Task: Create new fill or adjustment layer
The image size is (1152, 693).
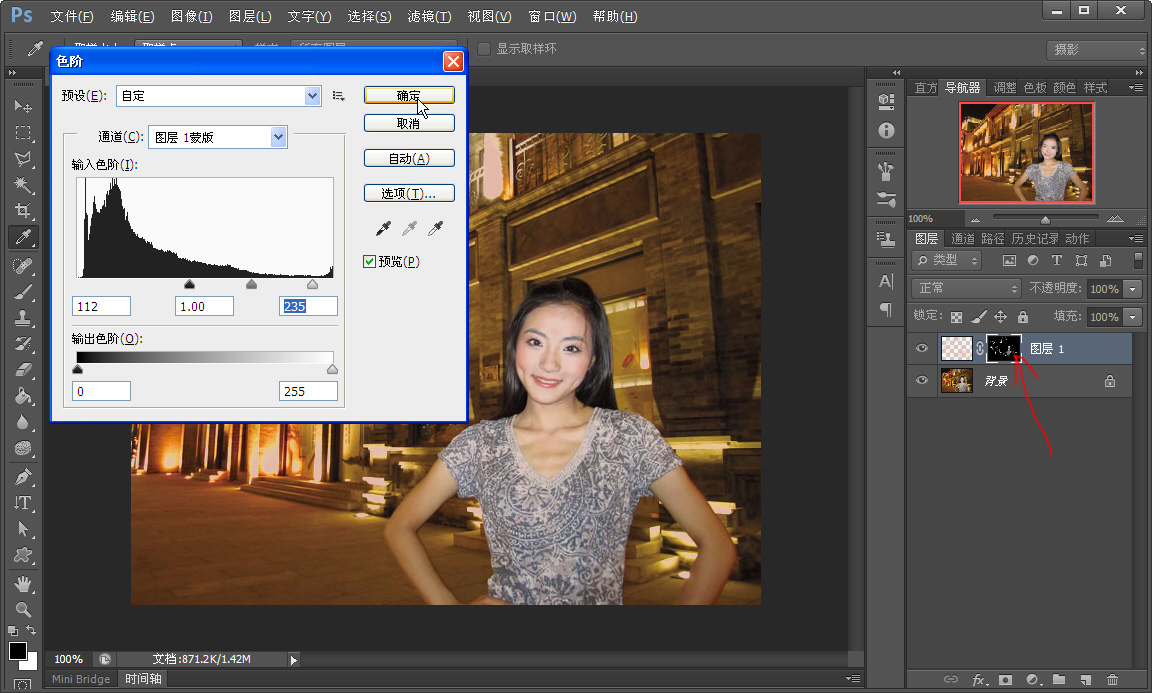Action: (x=1032, y=680)
